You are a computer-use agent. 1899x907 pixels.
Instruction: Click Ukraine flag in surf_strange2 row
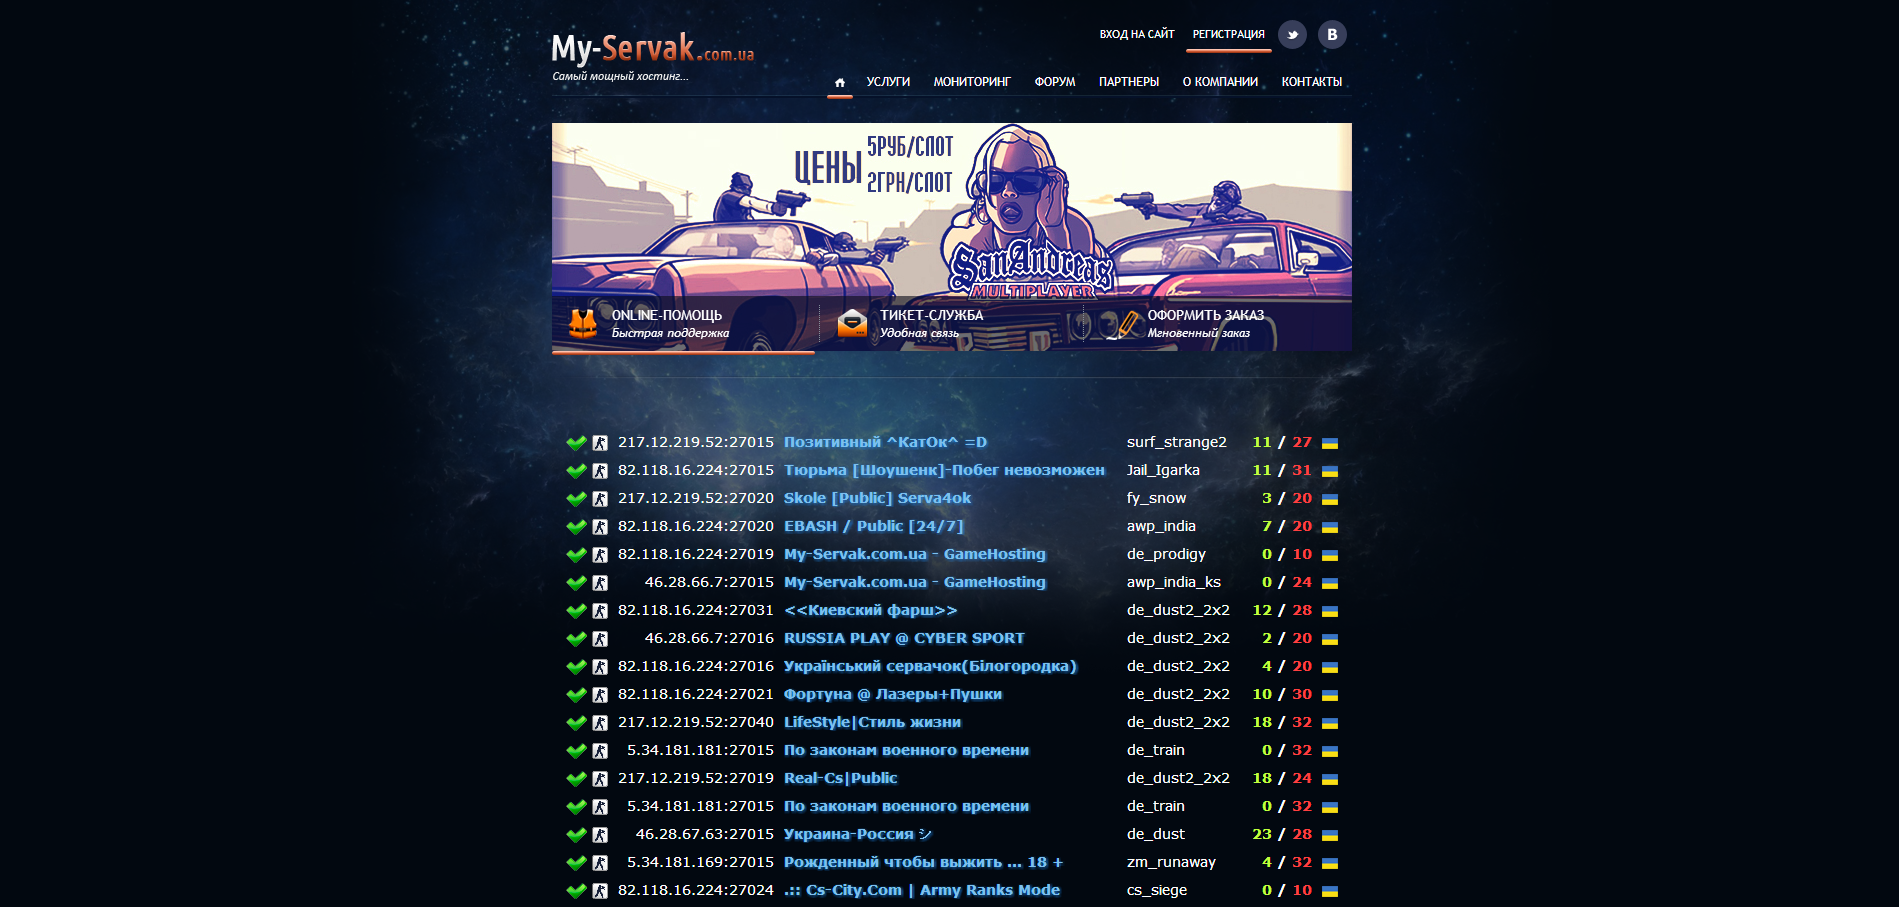tap(1330, 443)
